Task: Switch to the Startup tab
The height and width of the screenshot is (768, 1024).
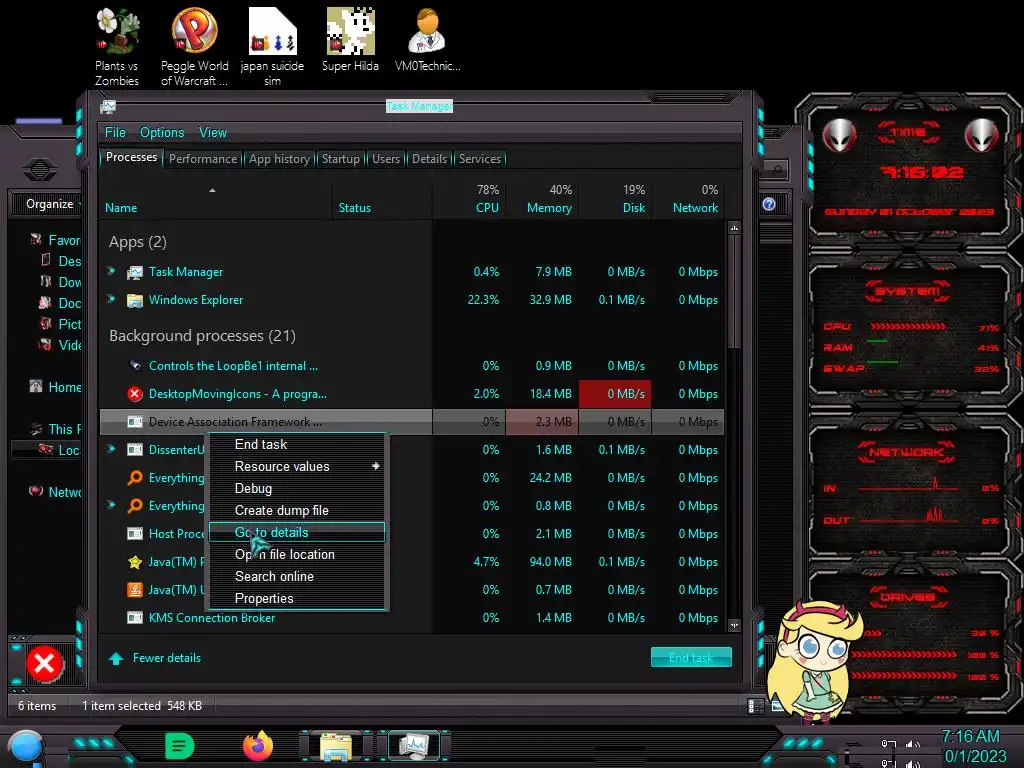Action: point(340,159)
